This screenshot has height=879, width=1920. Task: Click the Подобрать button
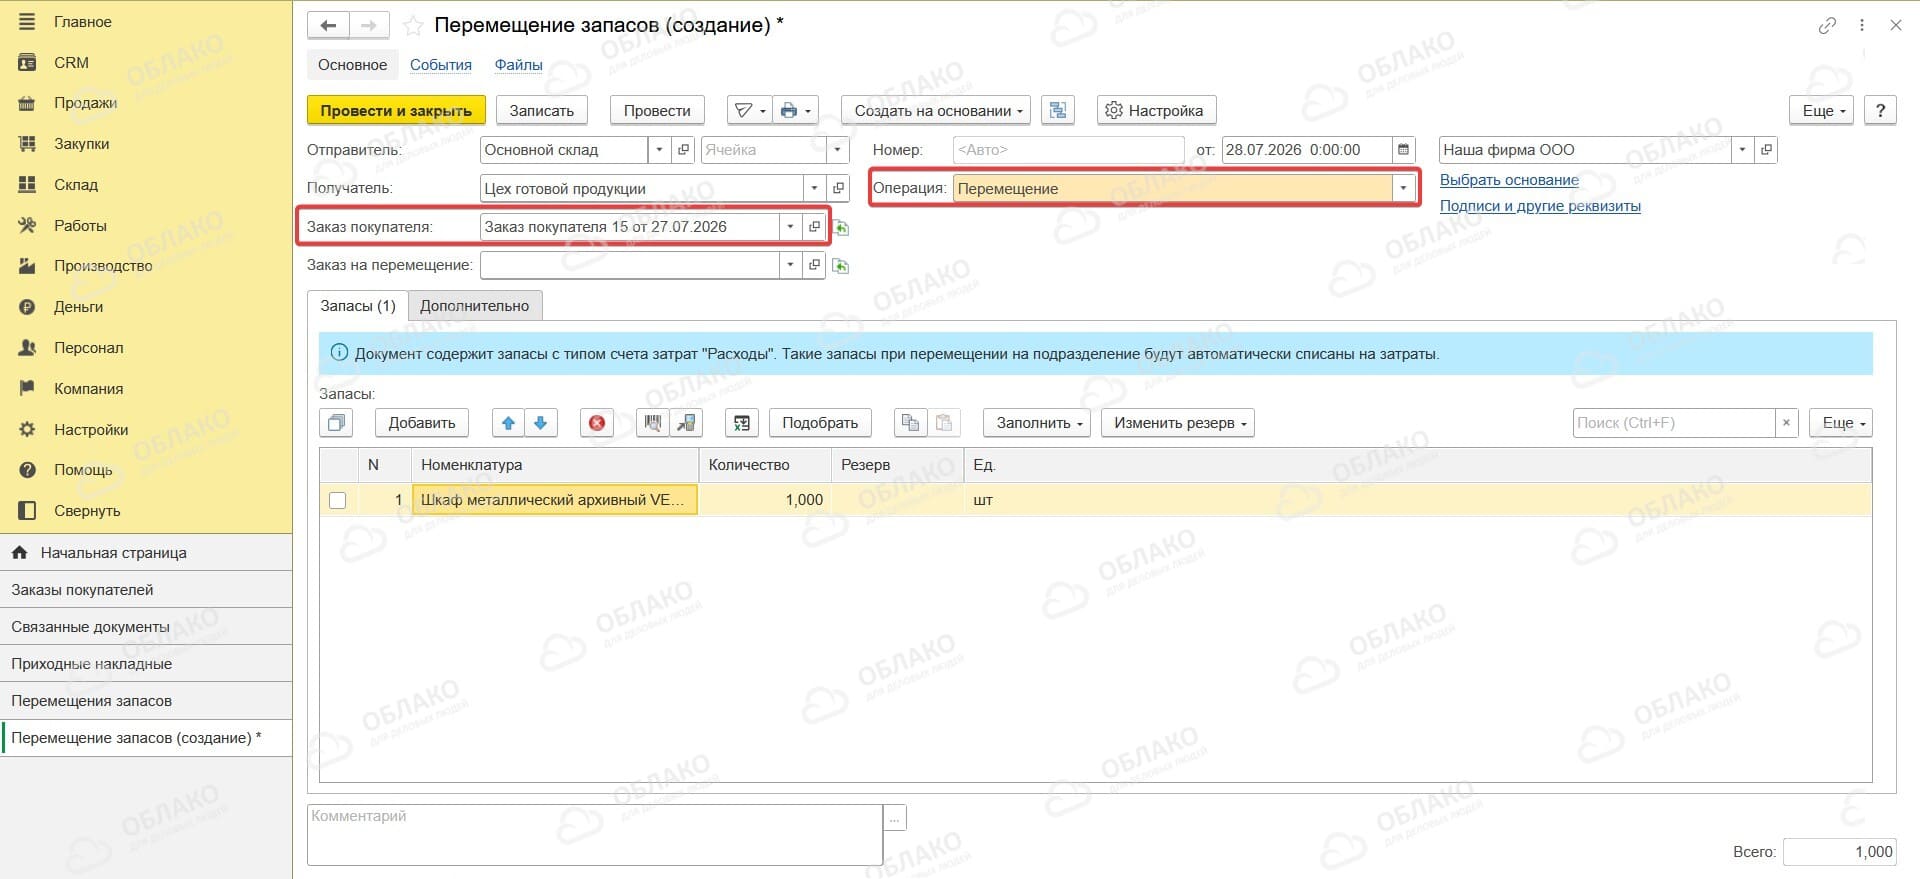[x=820, y=423]
